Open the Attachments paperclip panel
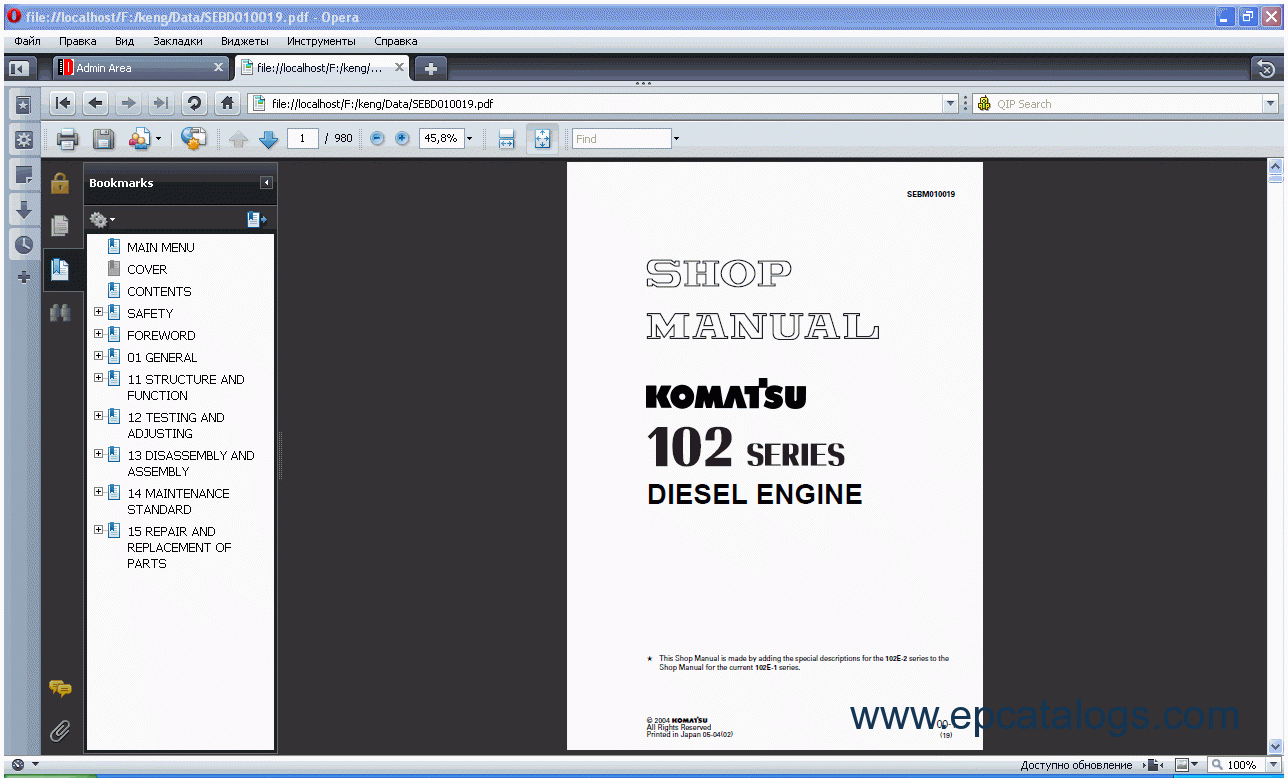The width and height of the screenshot is (1288, 778). click(x=60, y=731)
